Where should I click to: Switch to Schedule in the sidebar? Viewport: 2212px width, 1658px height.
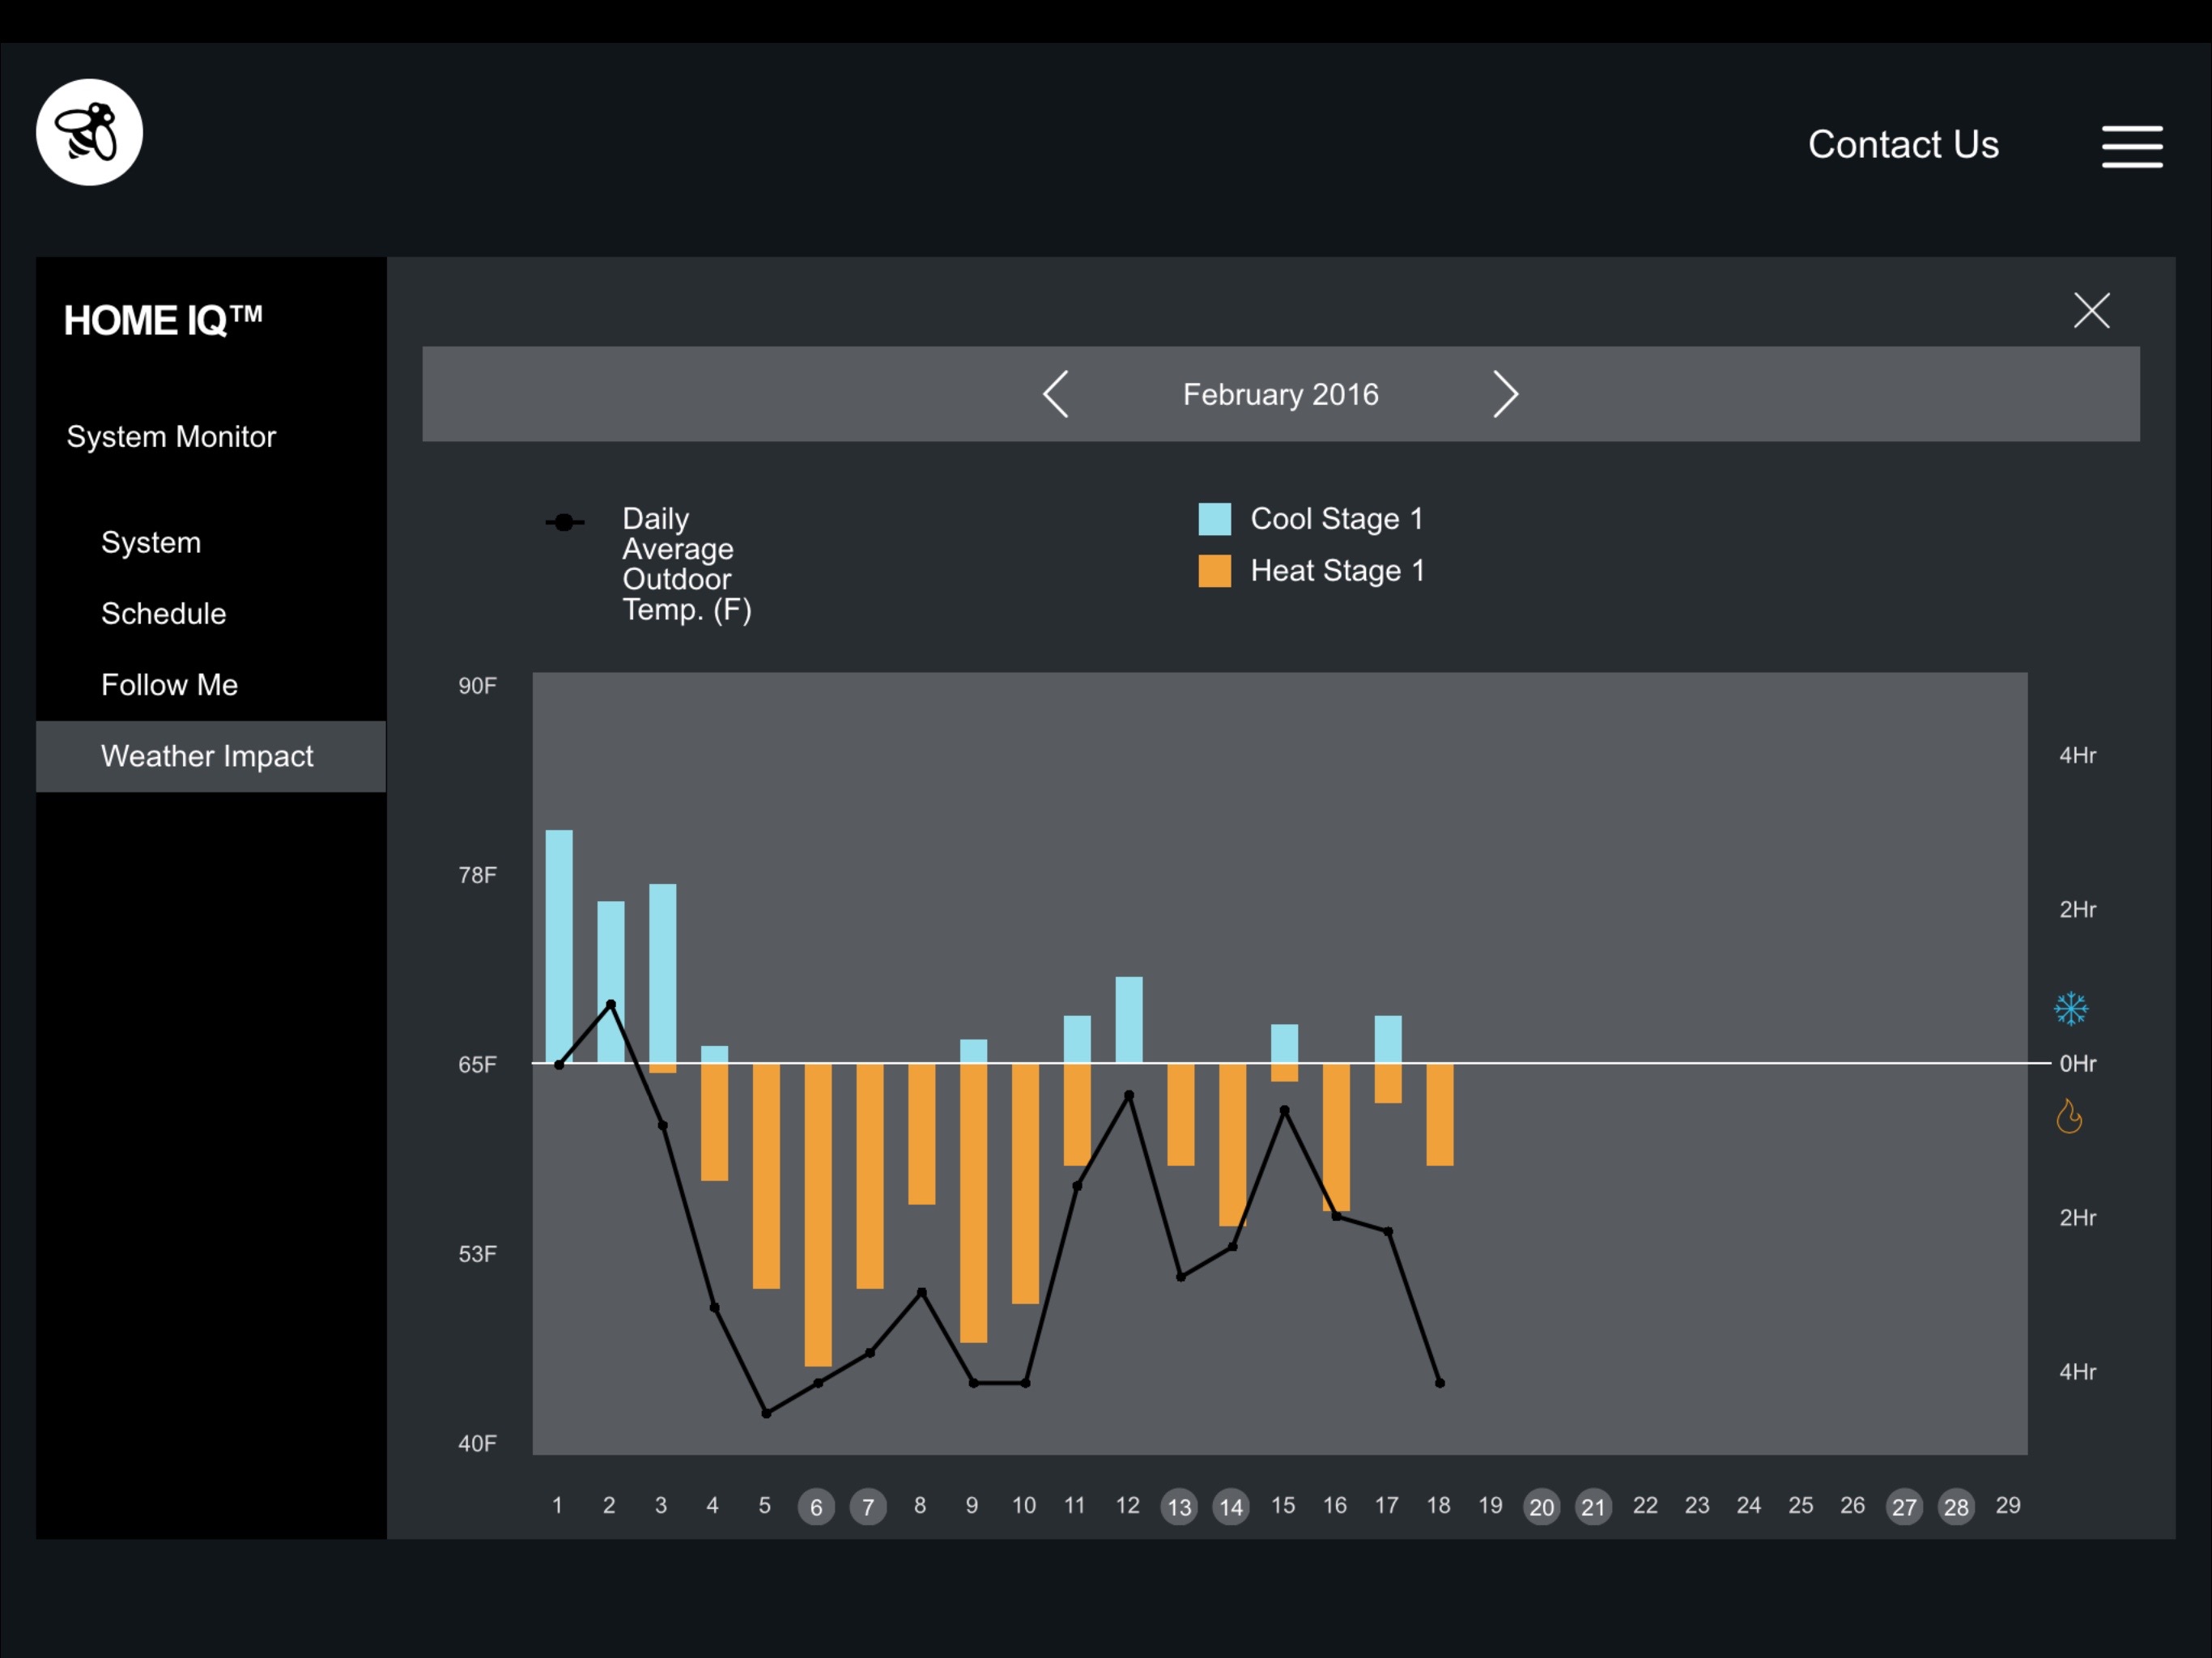[x=163, y=613]
